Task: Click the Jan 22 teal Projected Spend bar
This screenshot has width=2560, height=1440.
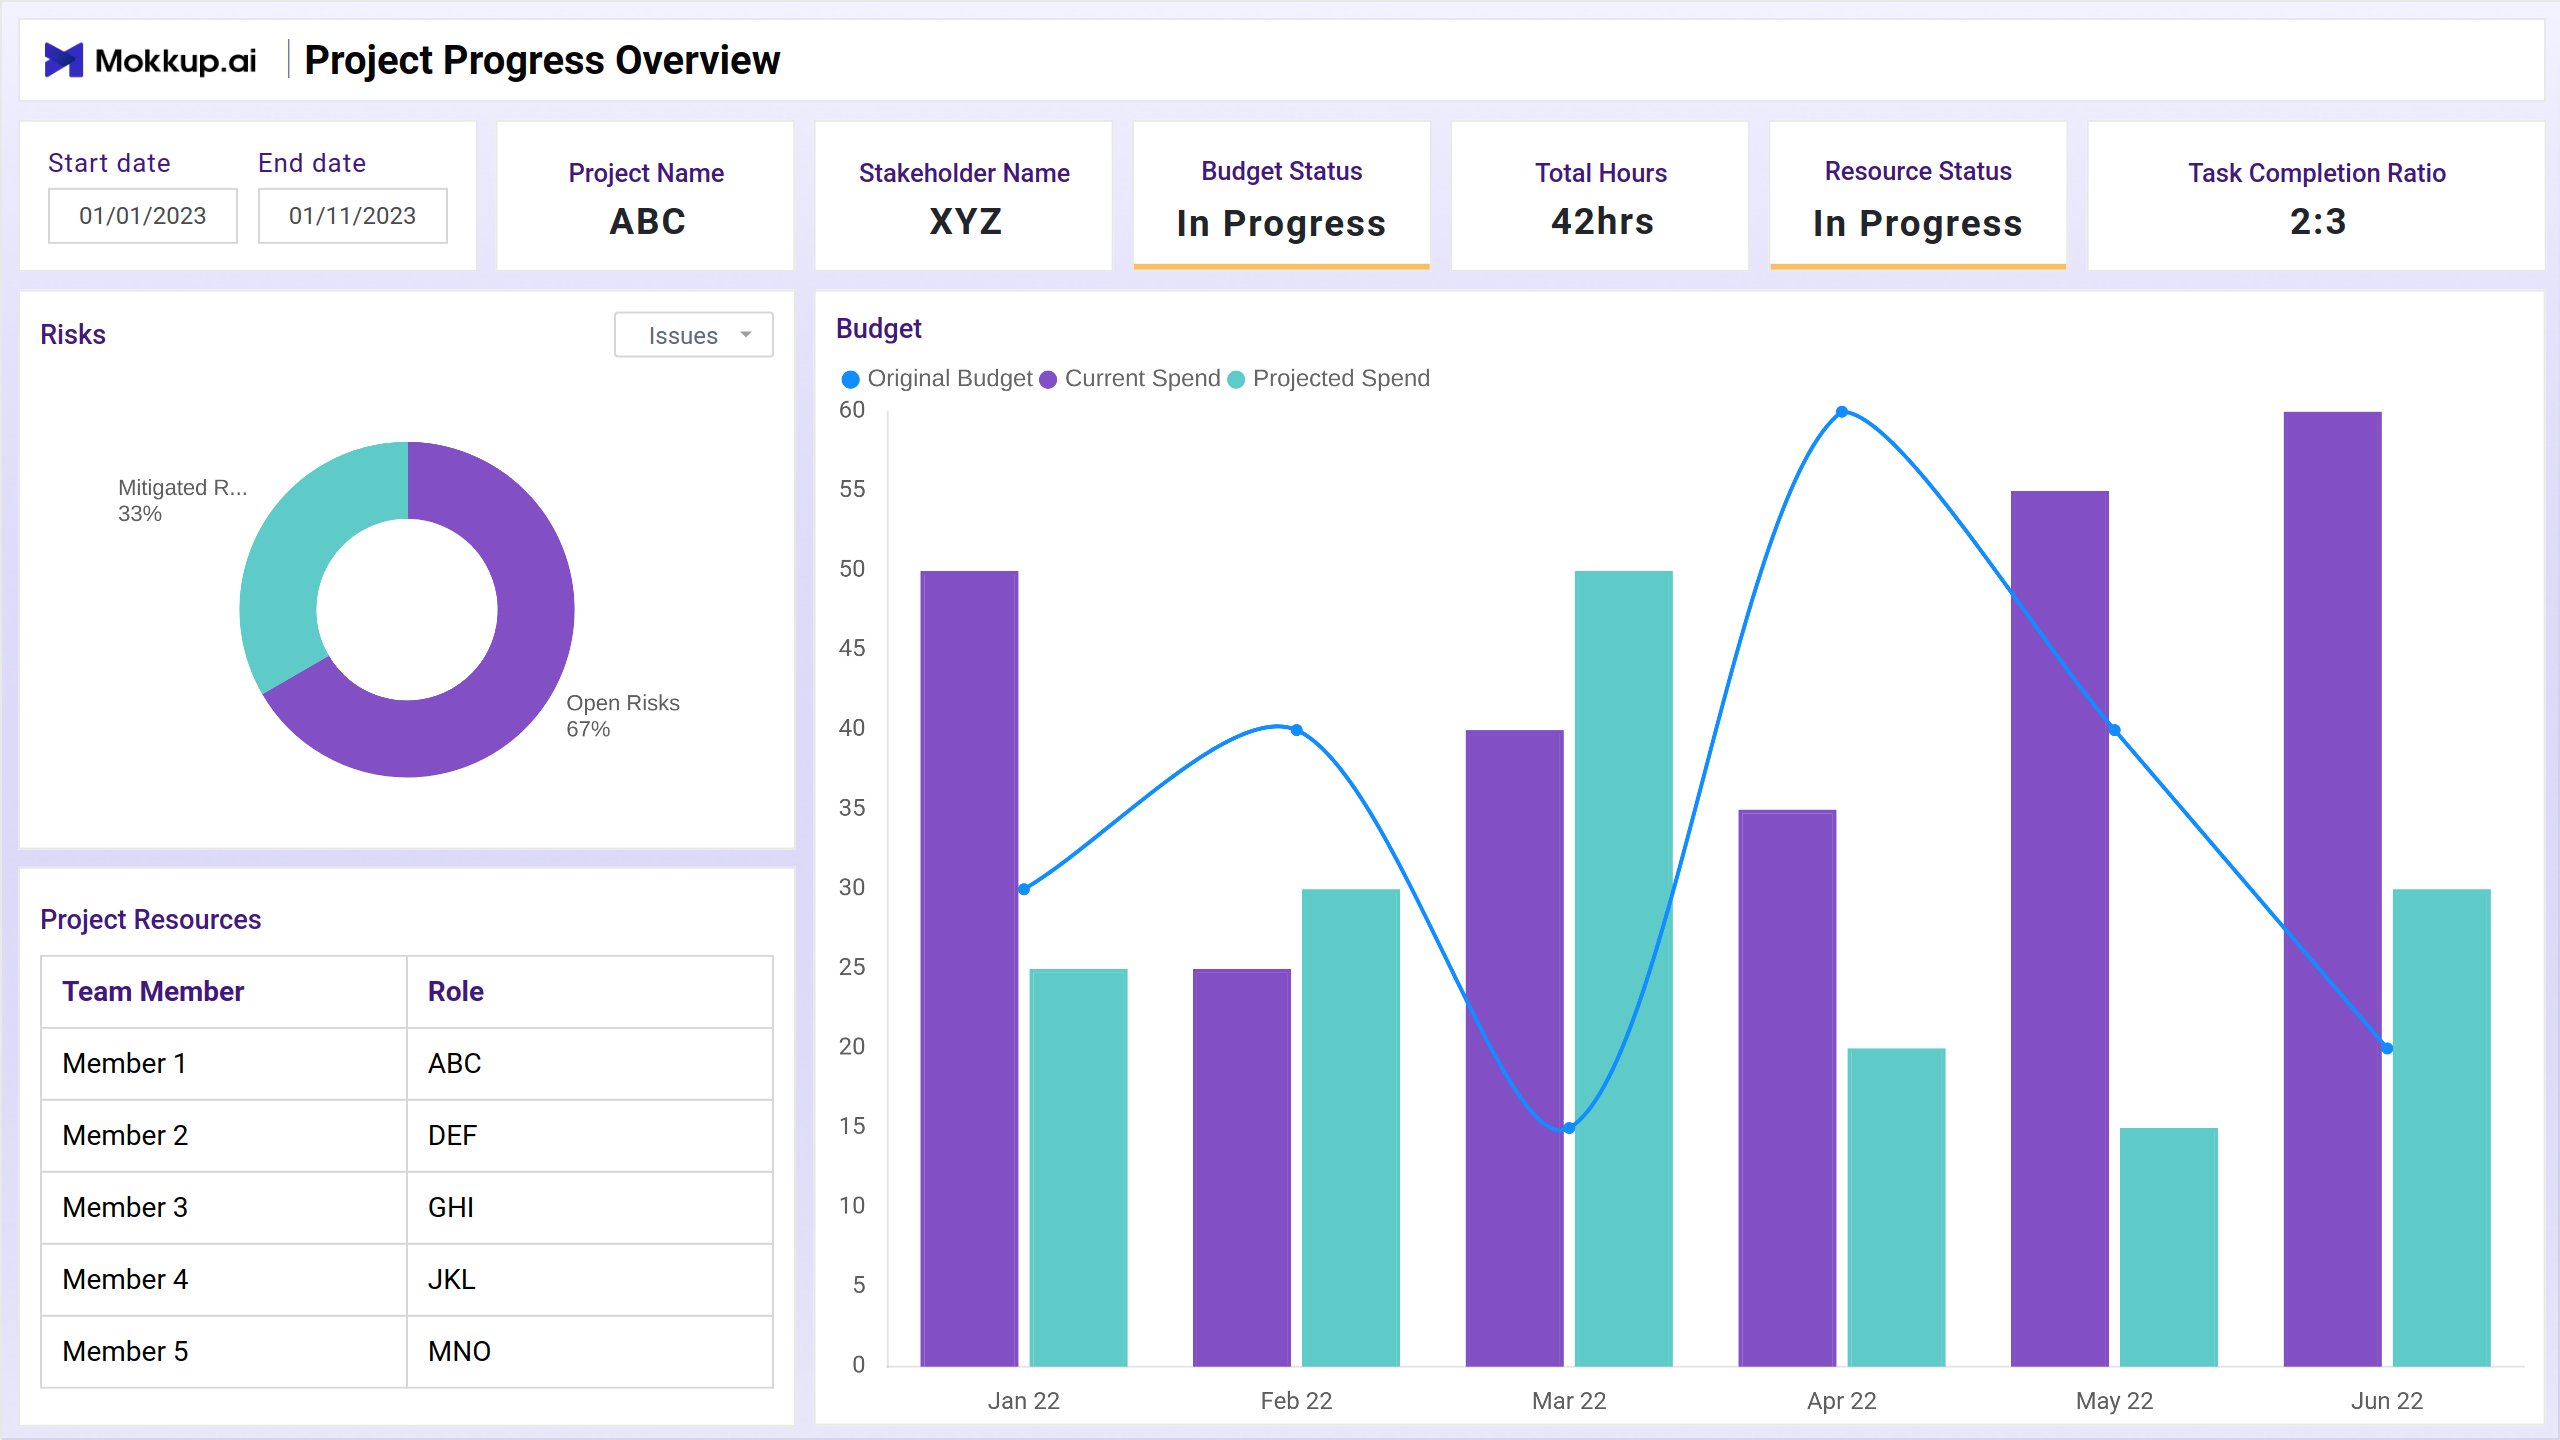Action: coord(1078,1167)
